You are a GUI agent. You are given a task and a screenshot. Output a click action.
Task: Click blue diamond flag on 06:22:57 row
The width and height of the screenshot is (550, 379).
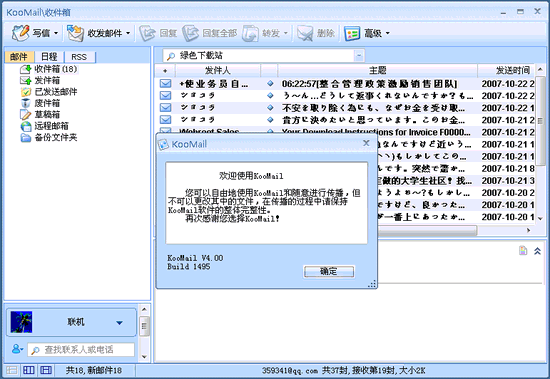[x=270, y=84]
